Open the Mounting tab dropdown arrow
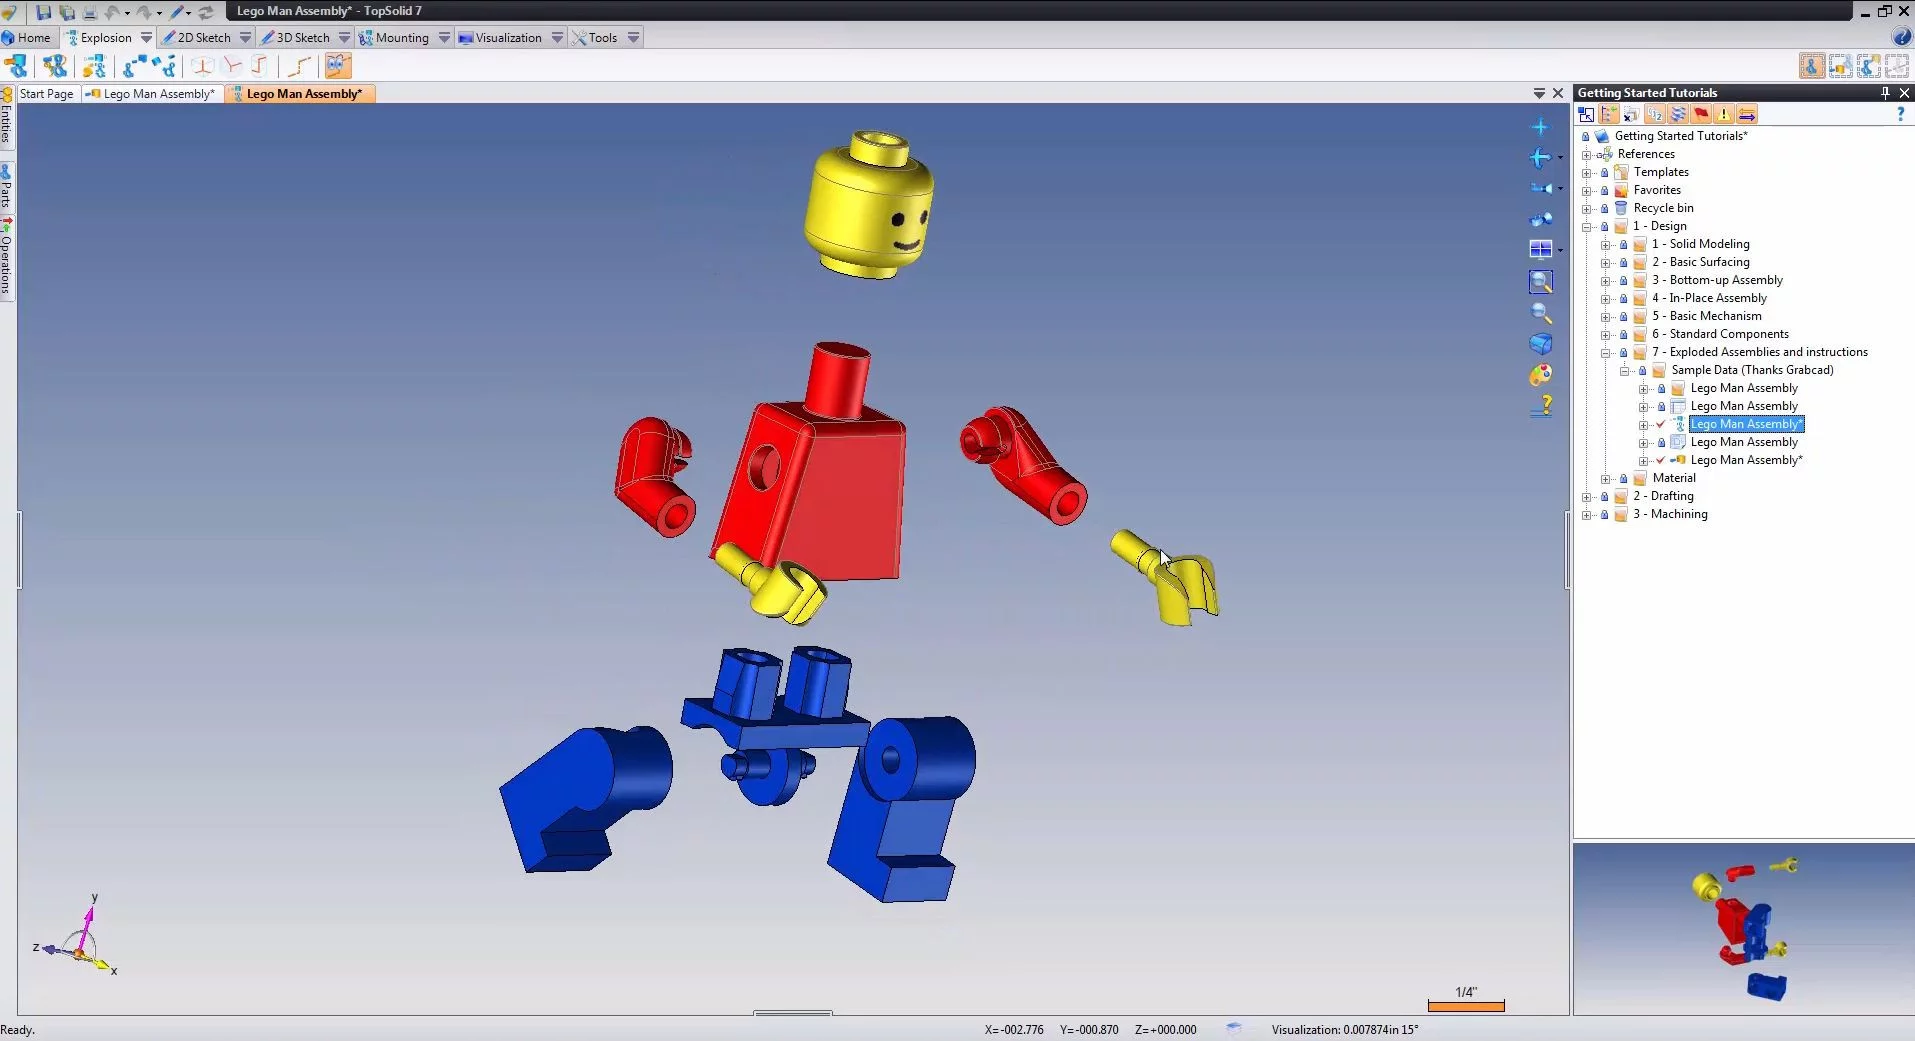The width and height of the screenshot is (1915, 1041). pos(444,38)
